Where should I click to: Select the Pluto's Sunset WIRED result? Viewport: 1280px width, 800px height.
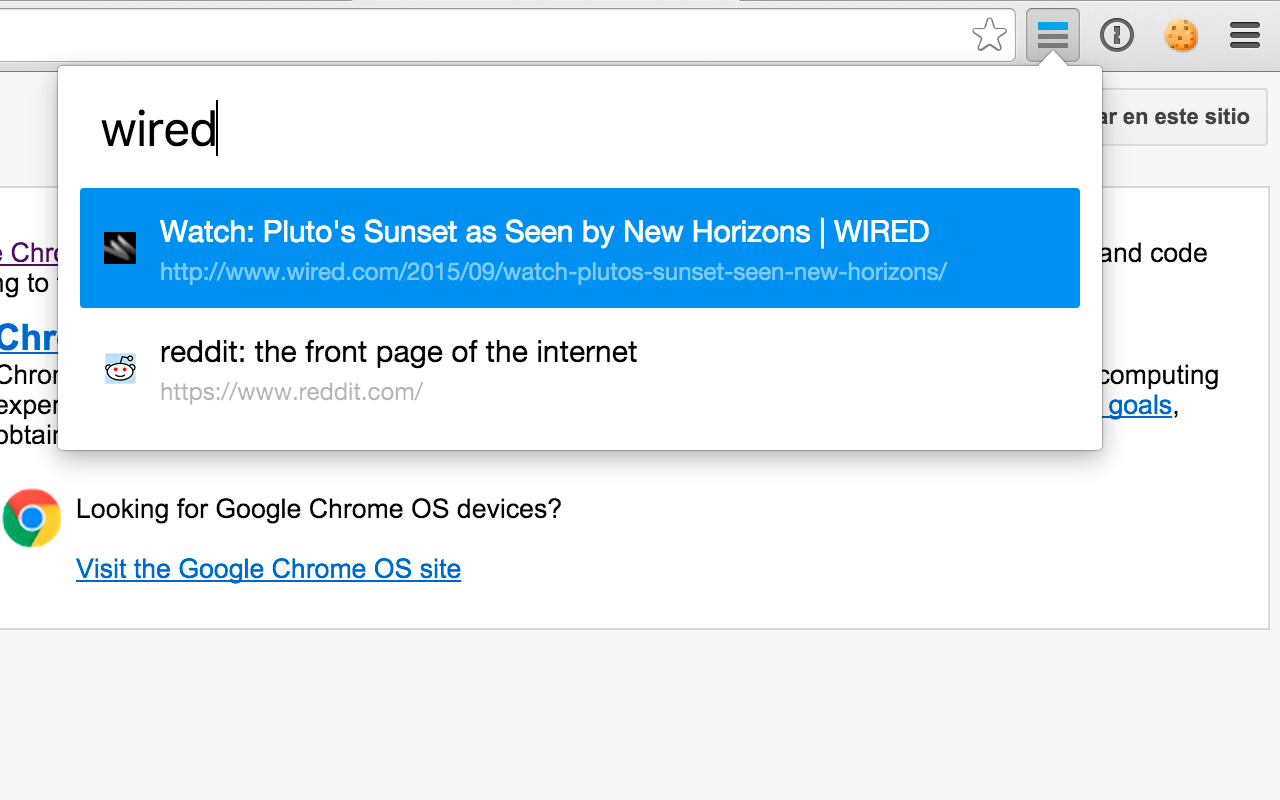pyautogui.click(x=580, y=248)
